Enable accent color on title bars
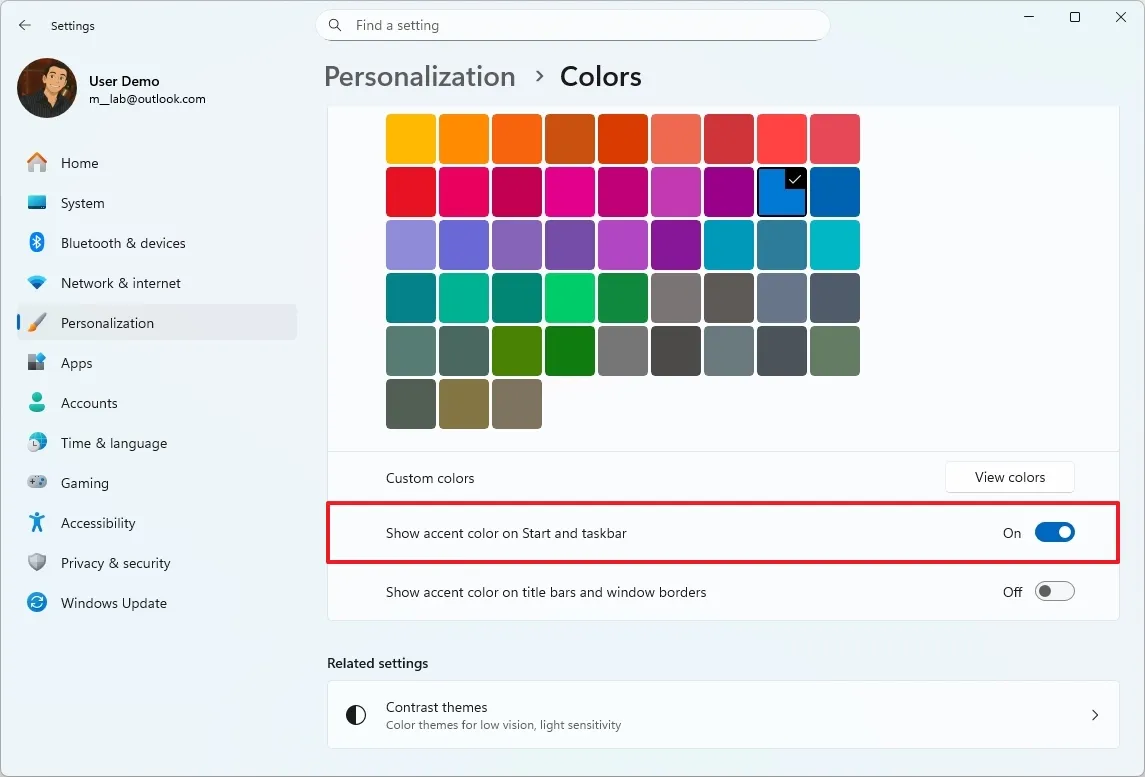The image size is (1145, 777). coord(1055,591)
